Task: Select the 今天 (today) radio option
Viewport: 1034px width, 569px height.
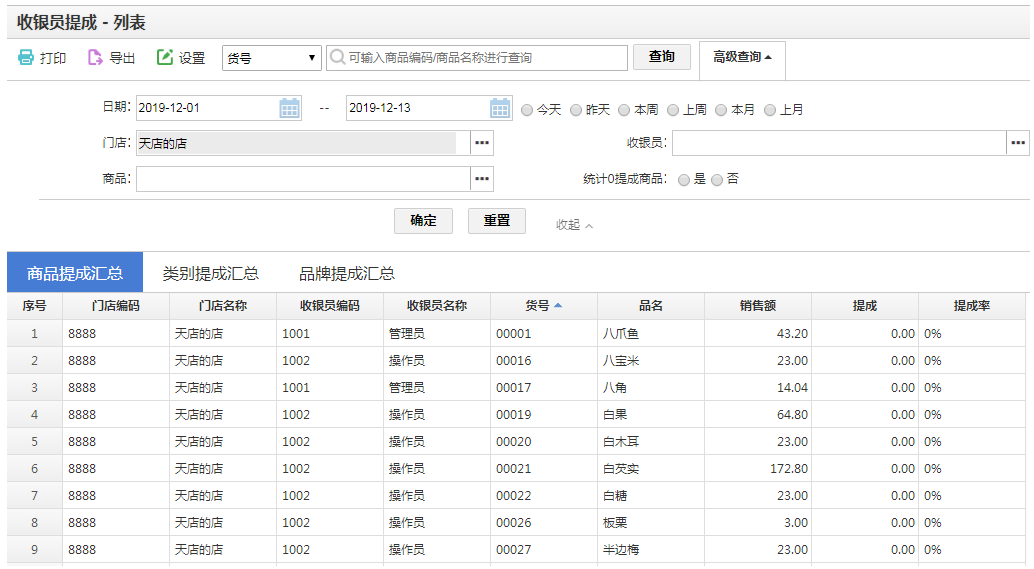Action: pyautogui.click(x=527, y=110)
